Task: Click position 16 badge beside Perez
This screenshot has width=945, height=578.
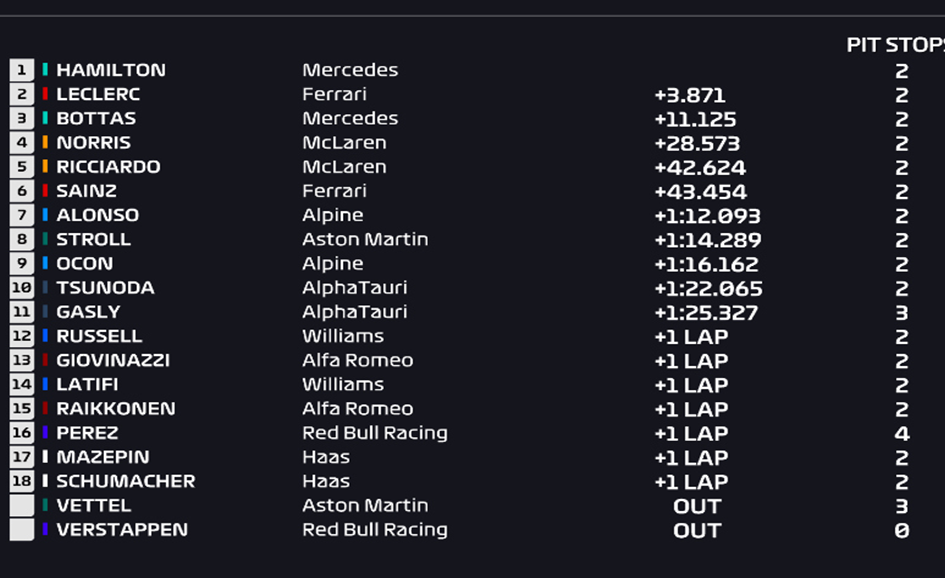Action: 22,433
